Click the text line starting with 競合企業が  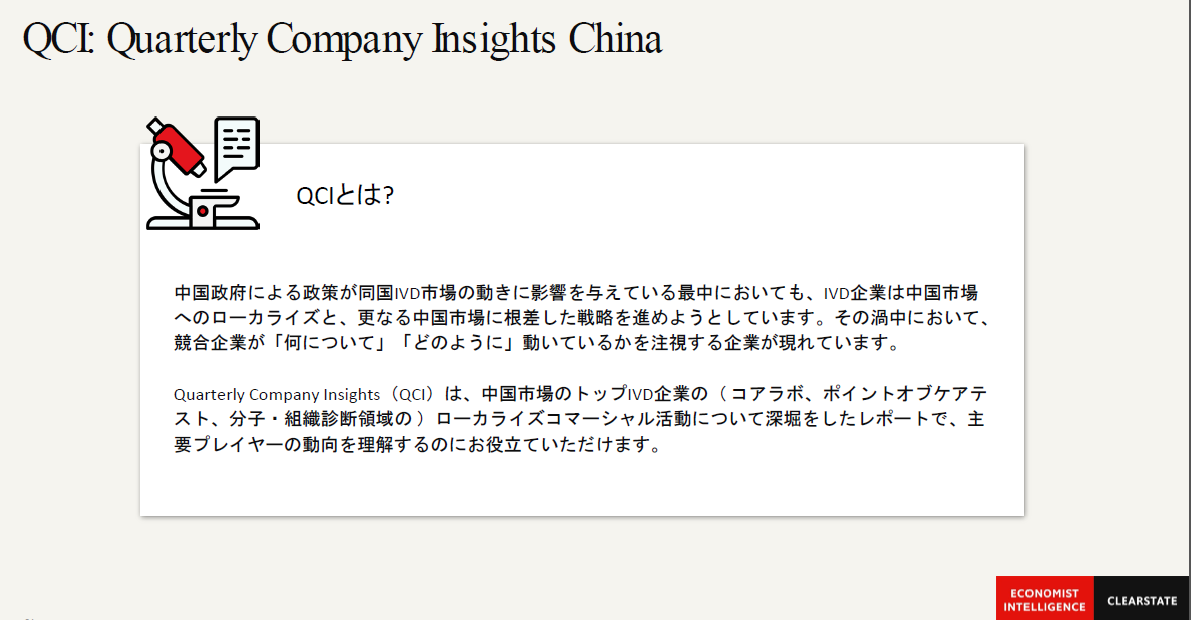pyautogui.click(x=536, y=343)
